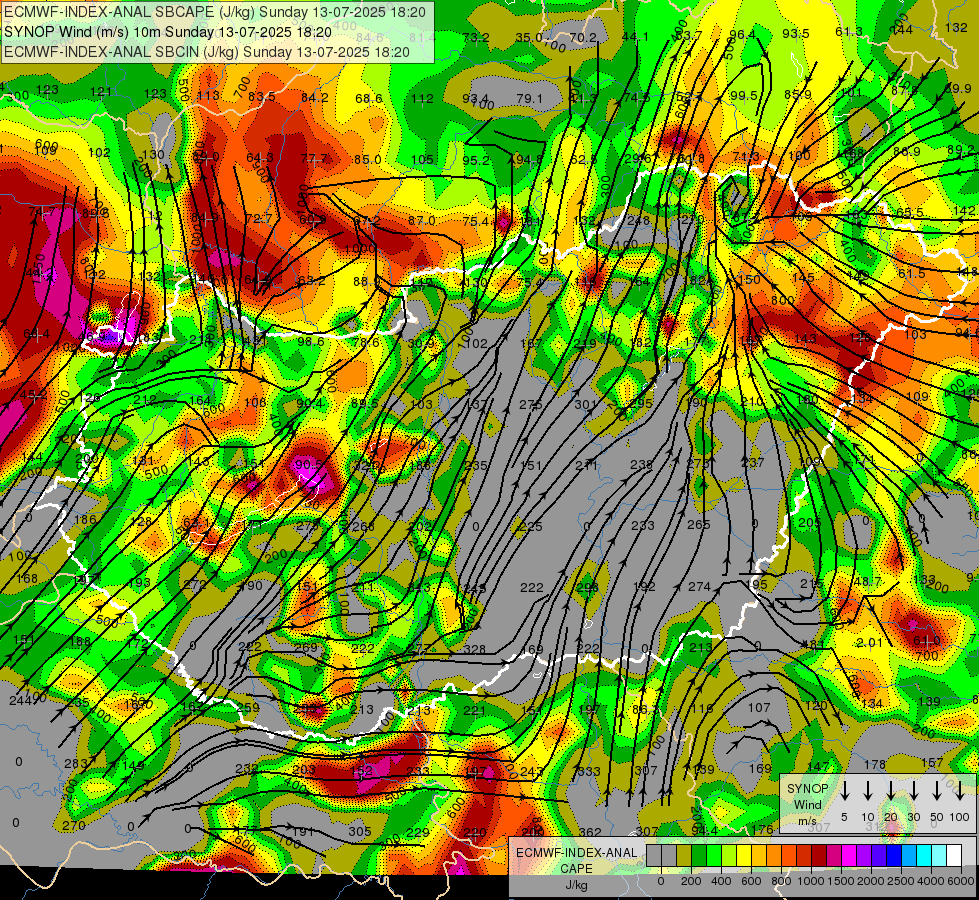The image size is (979, 900).
Task: Click the map value 85.0
Action: [367, 160]
